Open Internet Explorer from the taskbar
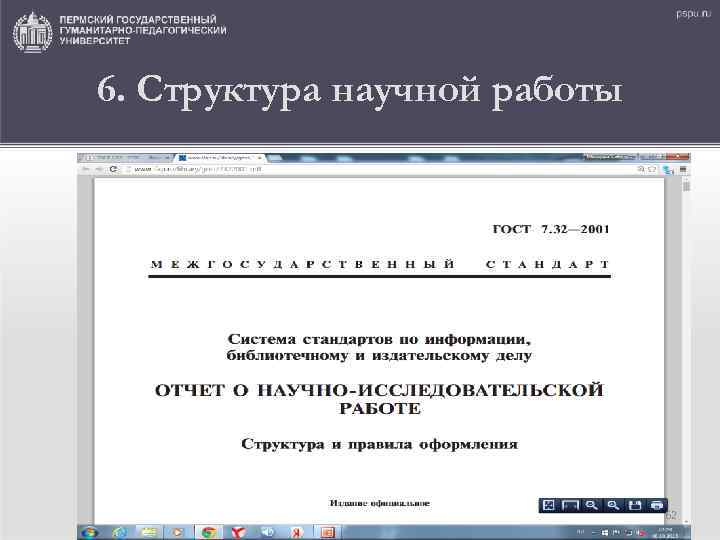720x540 pixels. 120,533
